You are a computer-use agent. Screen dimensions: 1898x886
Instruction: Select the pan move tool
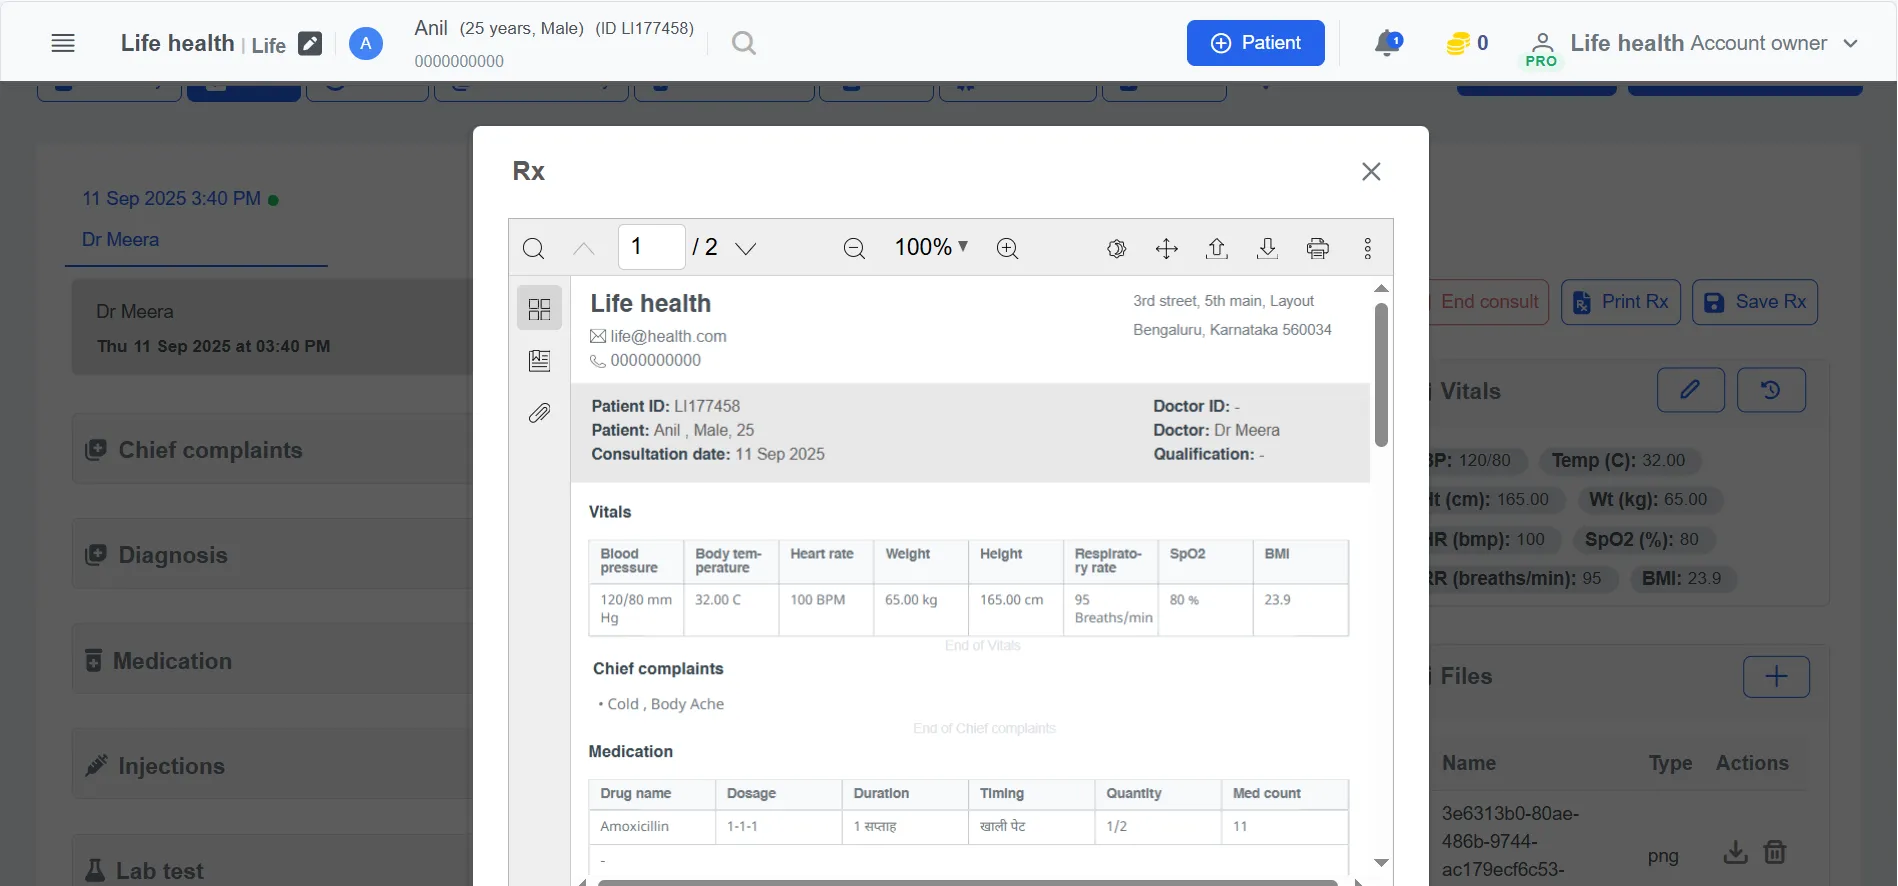1167,248
